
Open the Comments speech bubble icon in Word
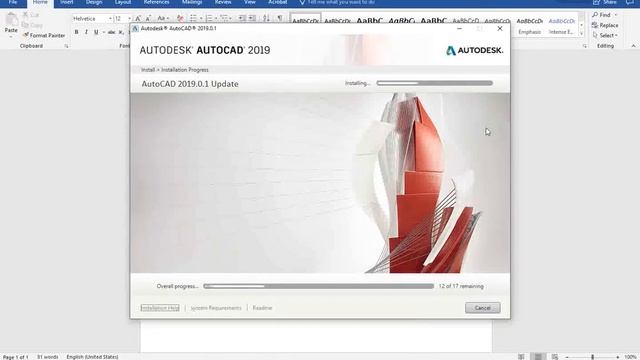click(630, 2)
